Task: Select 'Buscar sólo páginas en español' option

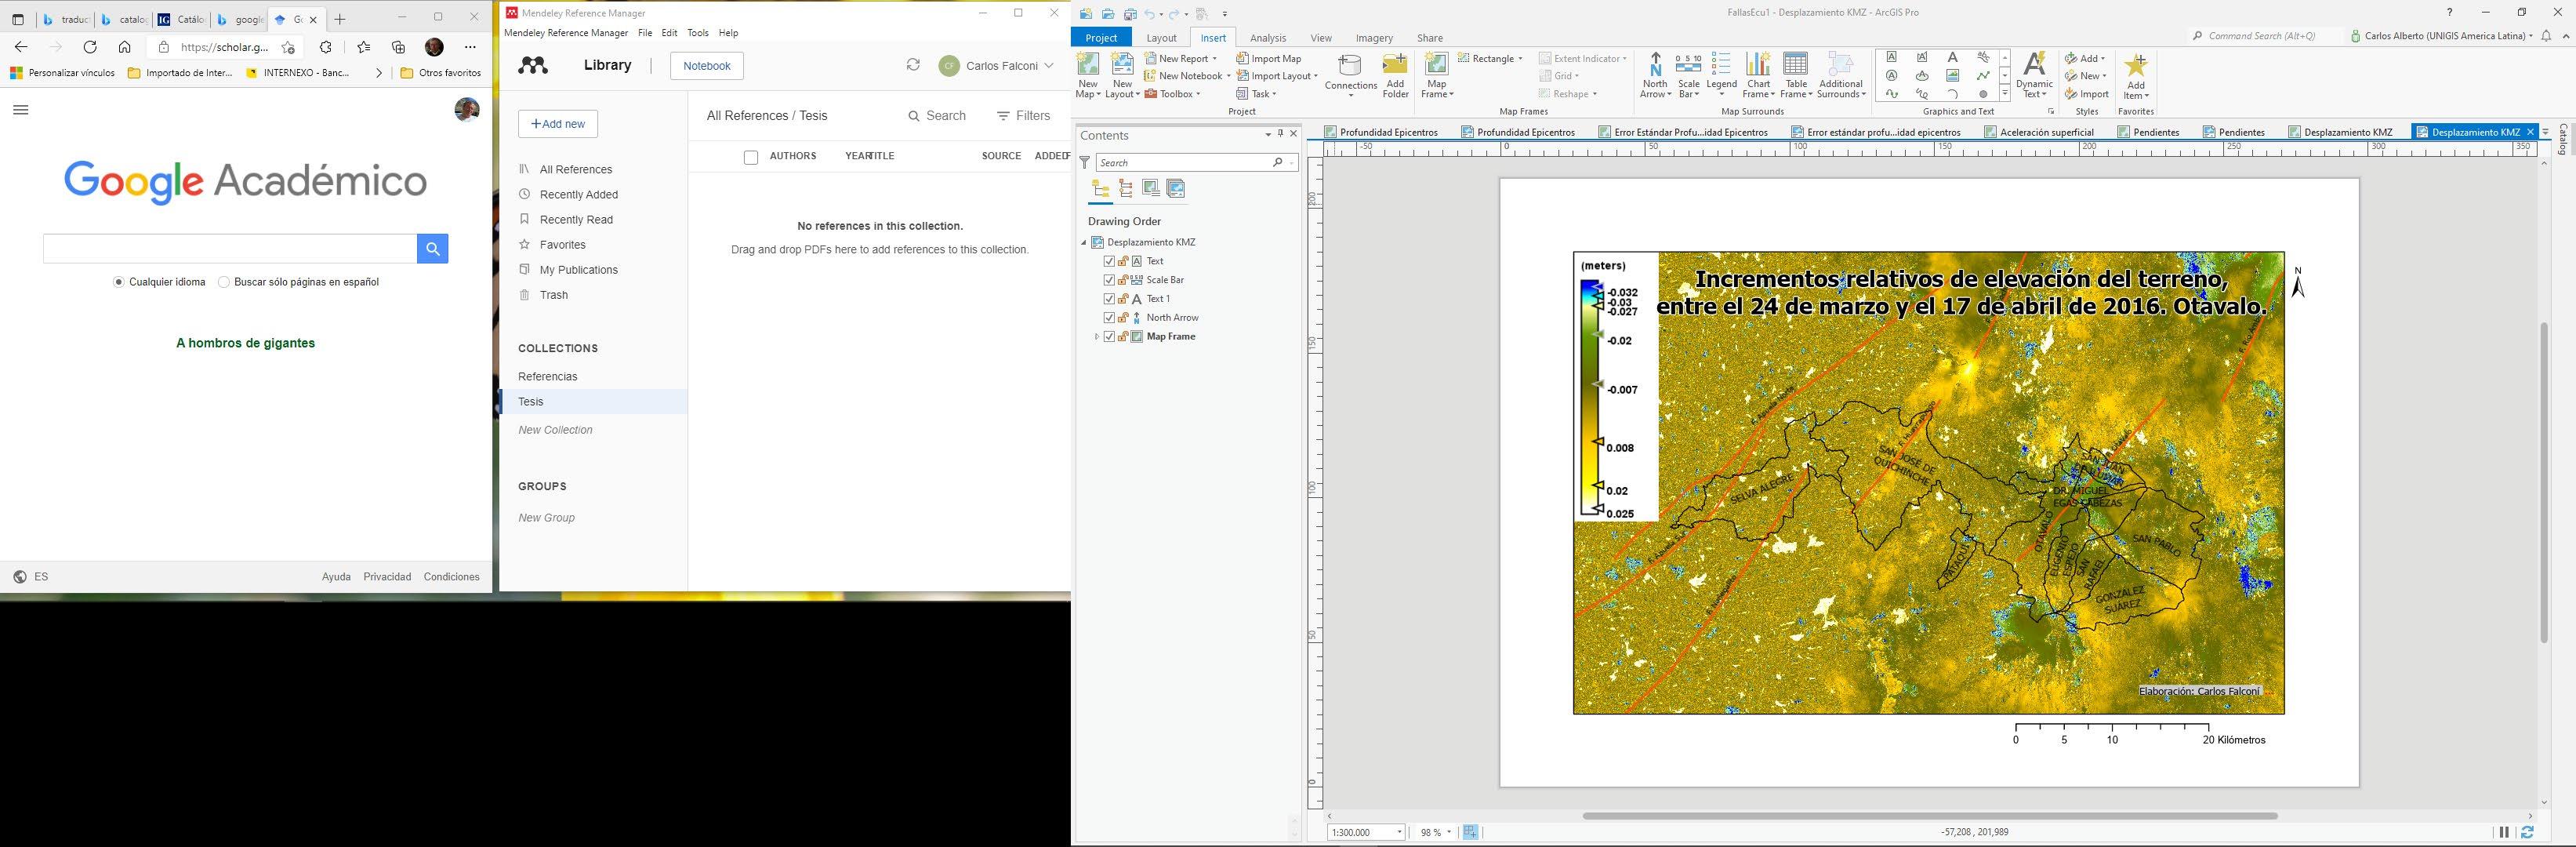Action: coord(224,282)
